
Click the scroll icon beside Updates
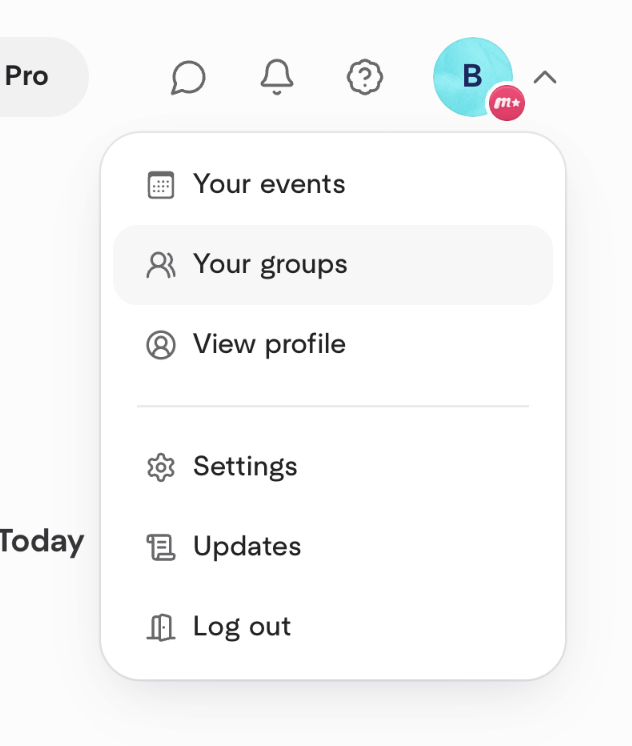[x=160, y=547]
